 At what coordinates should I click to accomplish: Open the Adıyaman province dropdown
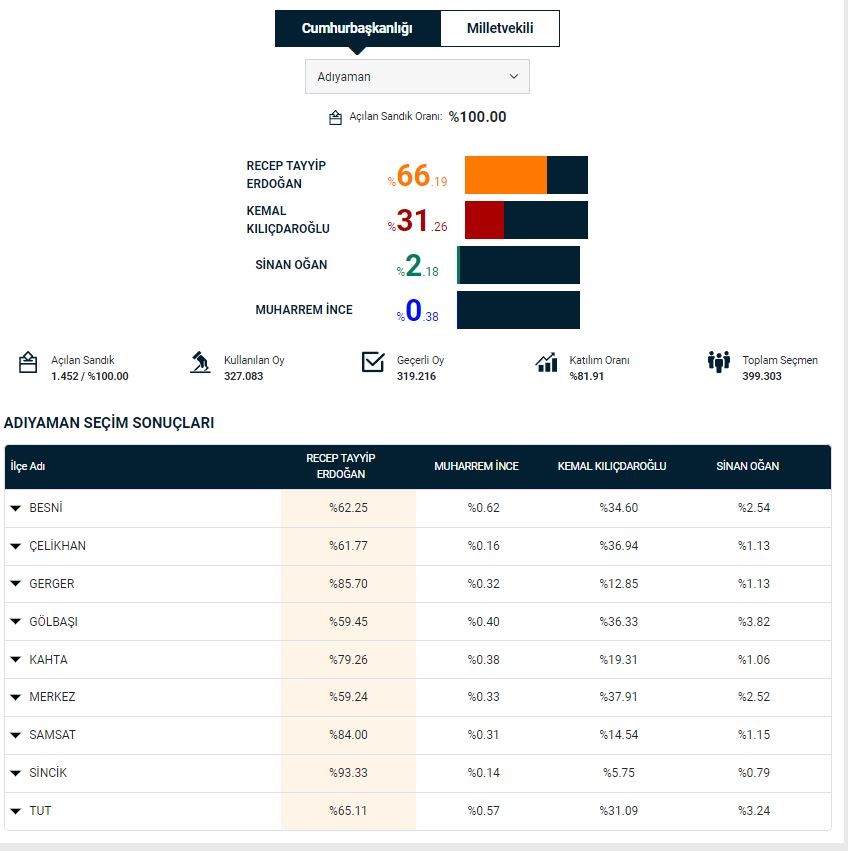(x=417, y=77)
